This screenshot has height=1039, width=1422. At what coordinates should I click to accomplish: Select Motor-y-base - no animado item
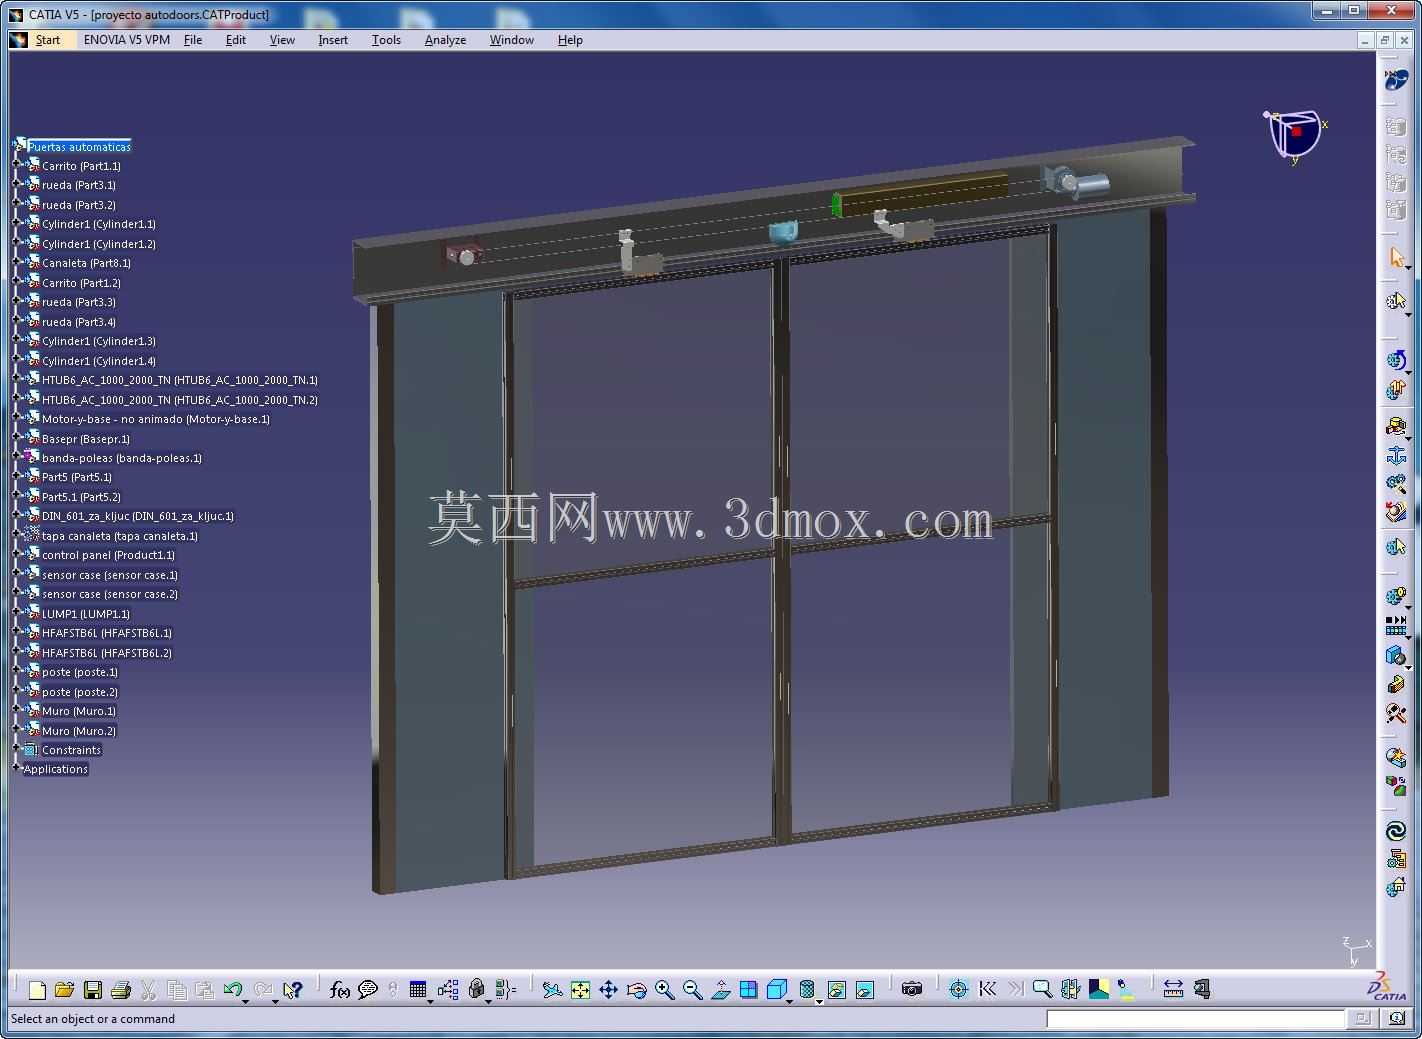[x=155, y=419]
